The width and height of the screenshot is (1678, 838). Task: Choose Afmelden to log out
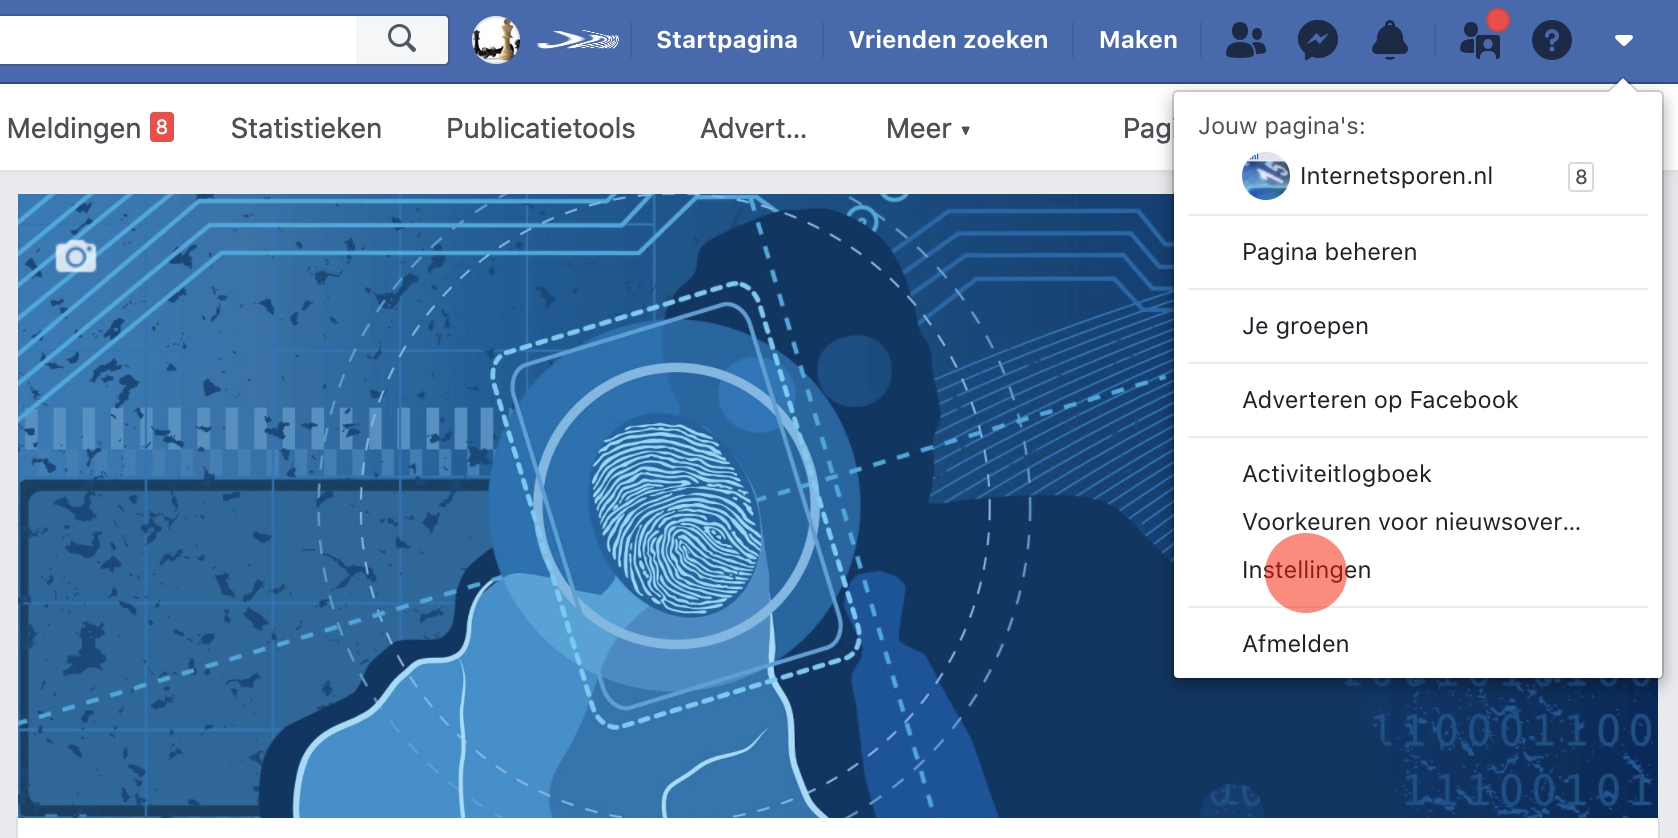tap(1295, 644)
